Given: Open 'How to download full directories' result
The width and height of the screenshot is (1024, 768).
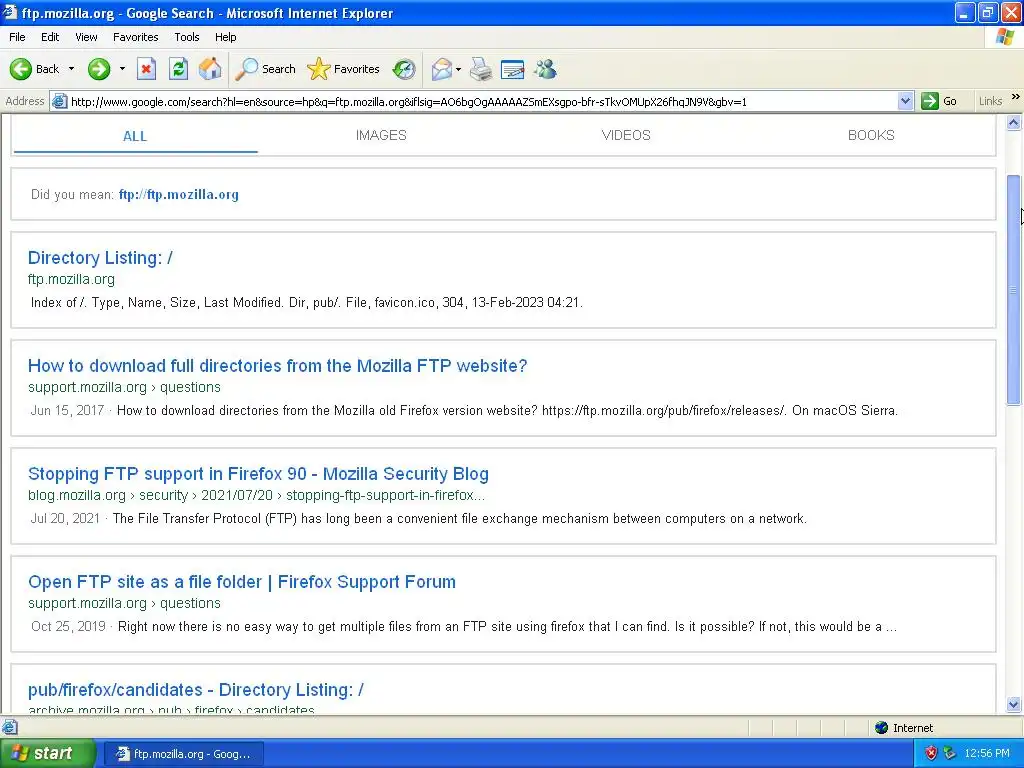Looking at the screenshot, I should tap(277, 366).
